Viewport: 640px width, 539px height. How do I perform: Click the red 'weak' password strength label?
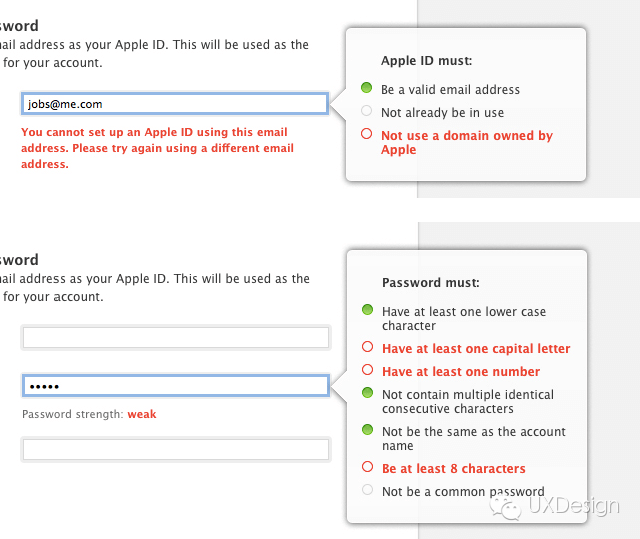tap(142, 414)
